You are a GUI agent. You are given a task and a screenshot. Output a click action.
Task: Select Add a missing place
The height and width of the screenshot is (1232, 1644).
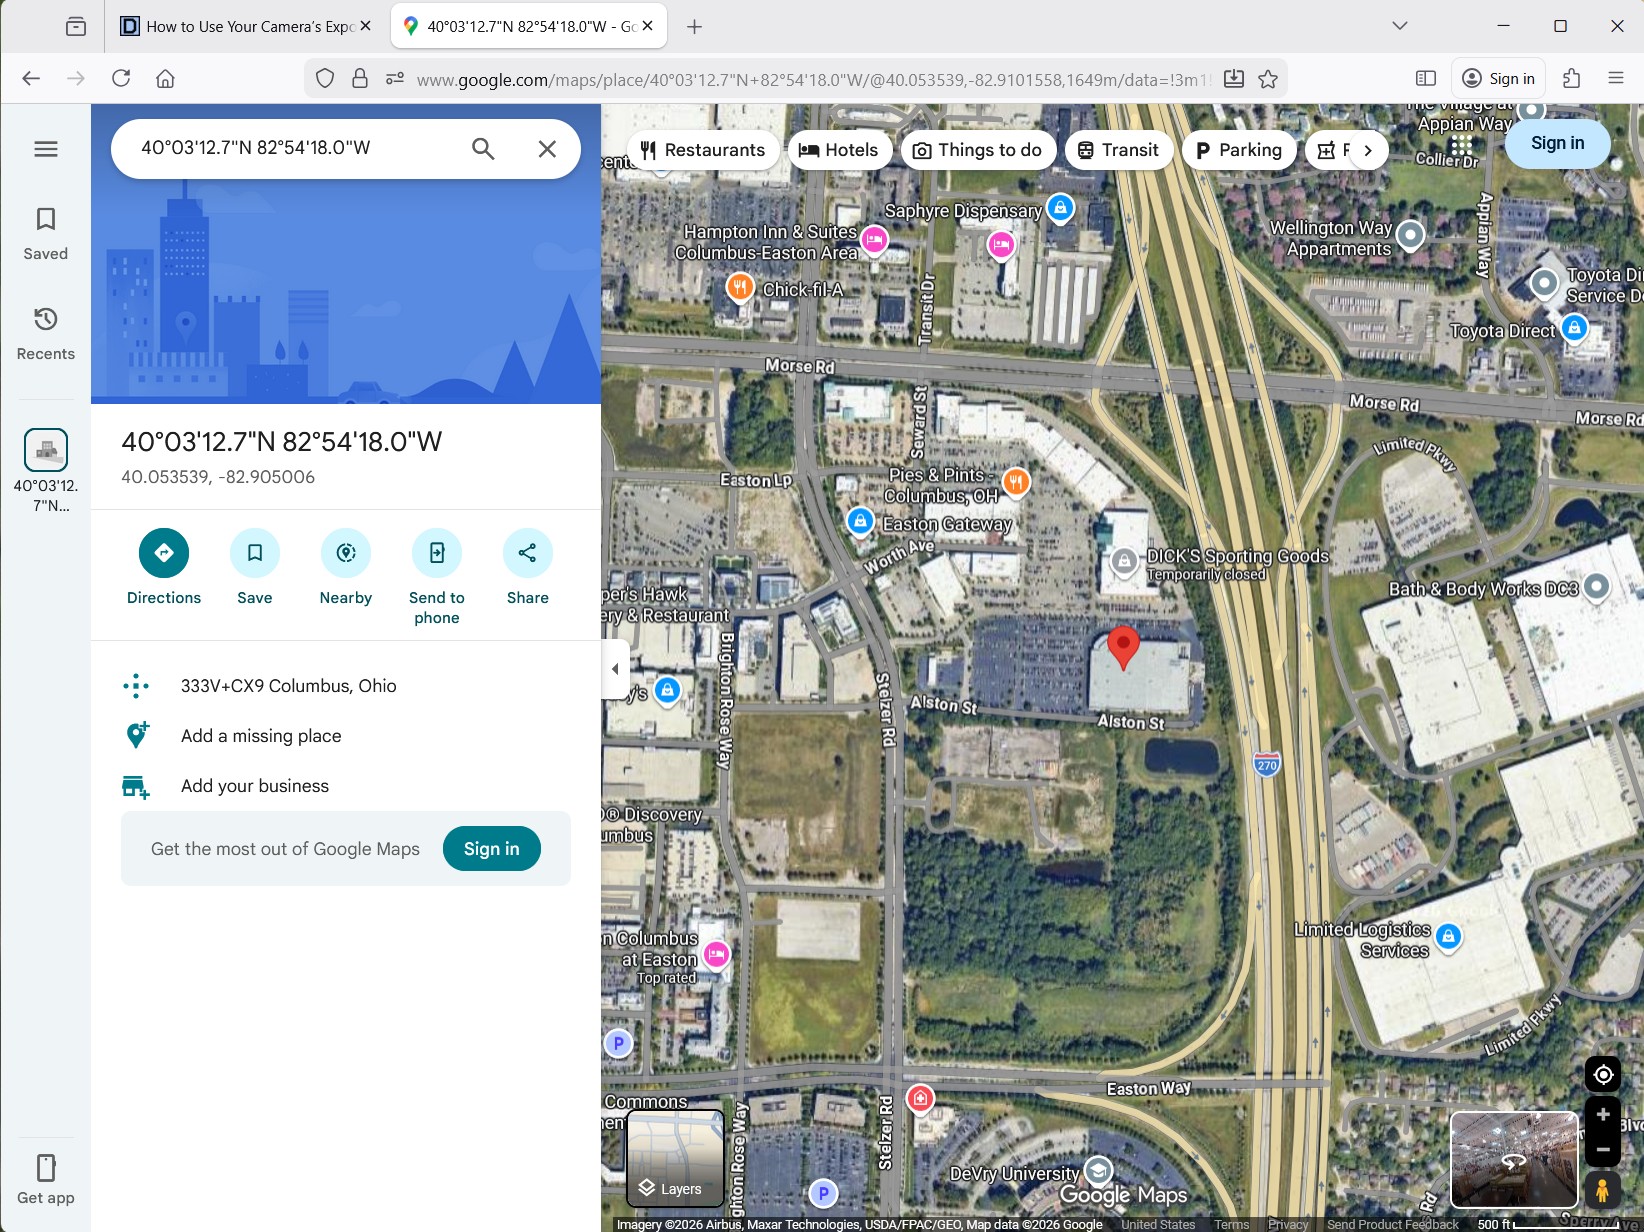(261, 736)
